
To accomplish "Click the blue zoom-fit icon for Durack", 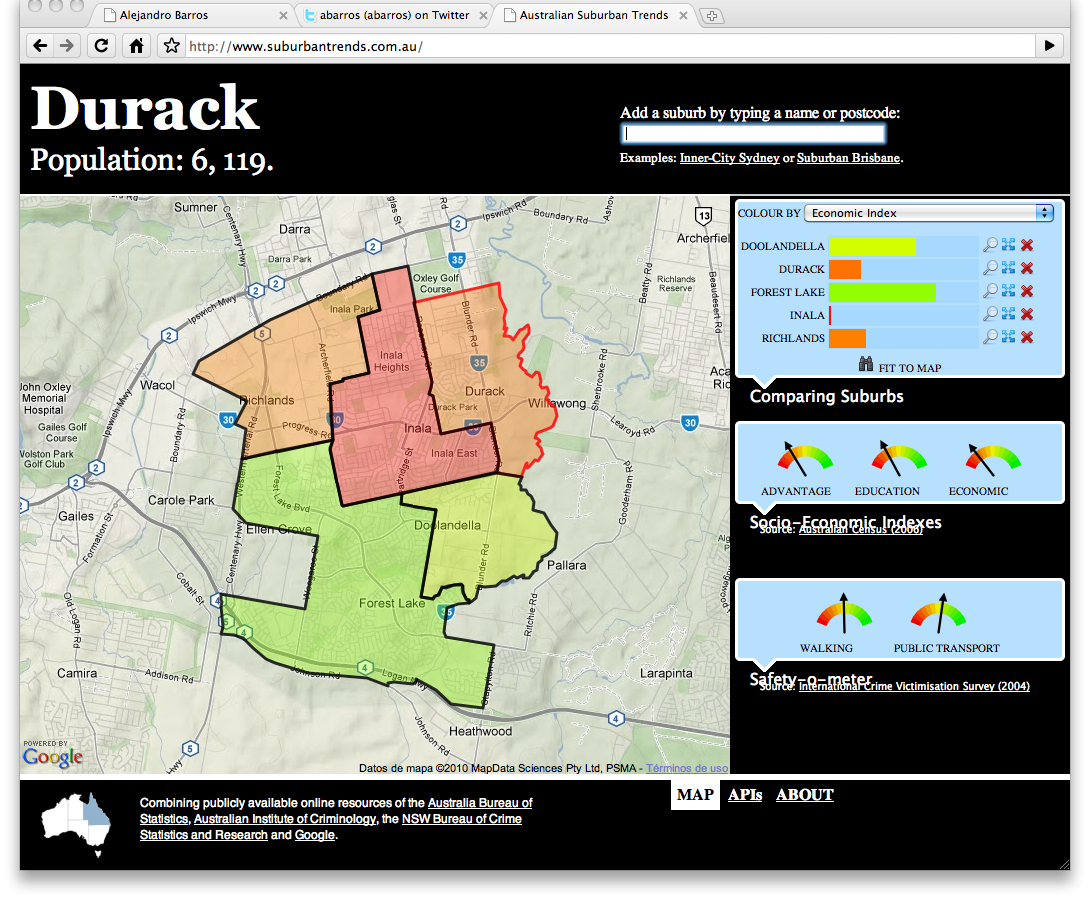I will (x=1009, y=268).
